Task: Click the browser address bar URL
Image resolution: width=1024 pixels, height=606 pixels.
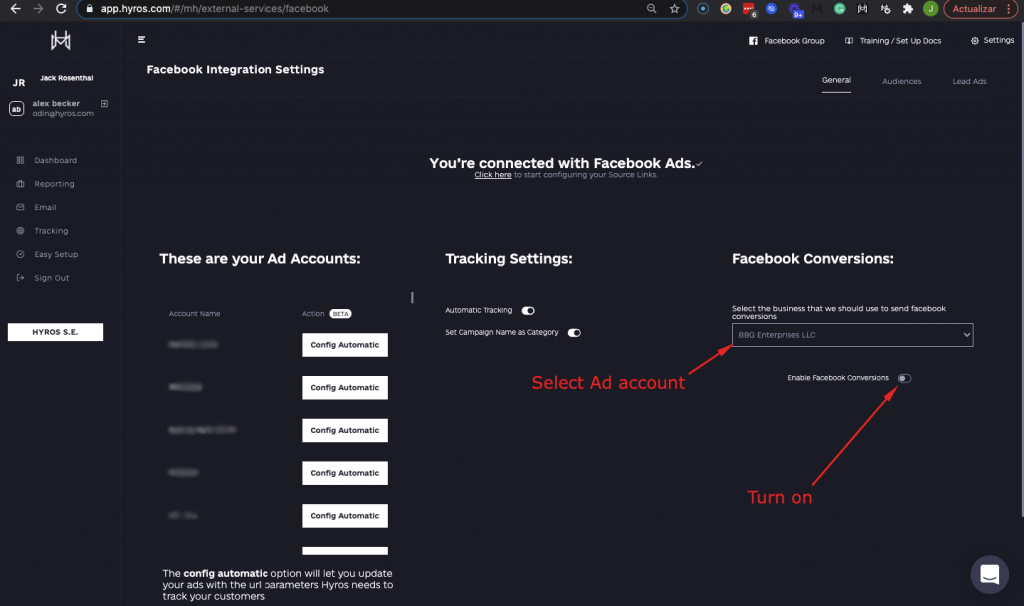Action: pyautogui.click(x=215, y=8)
